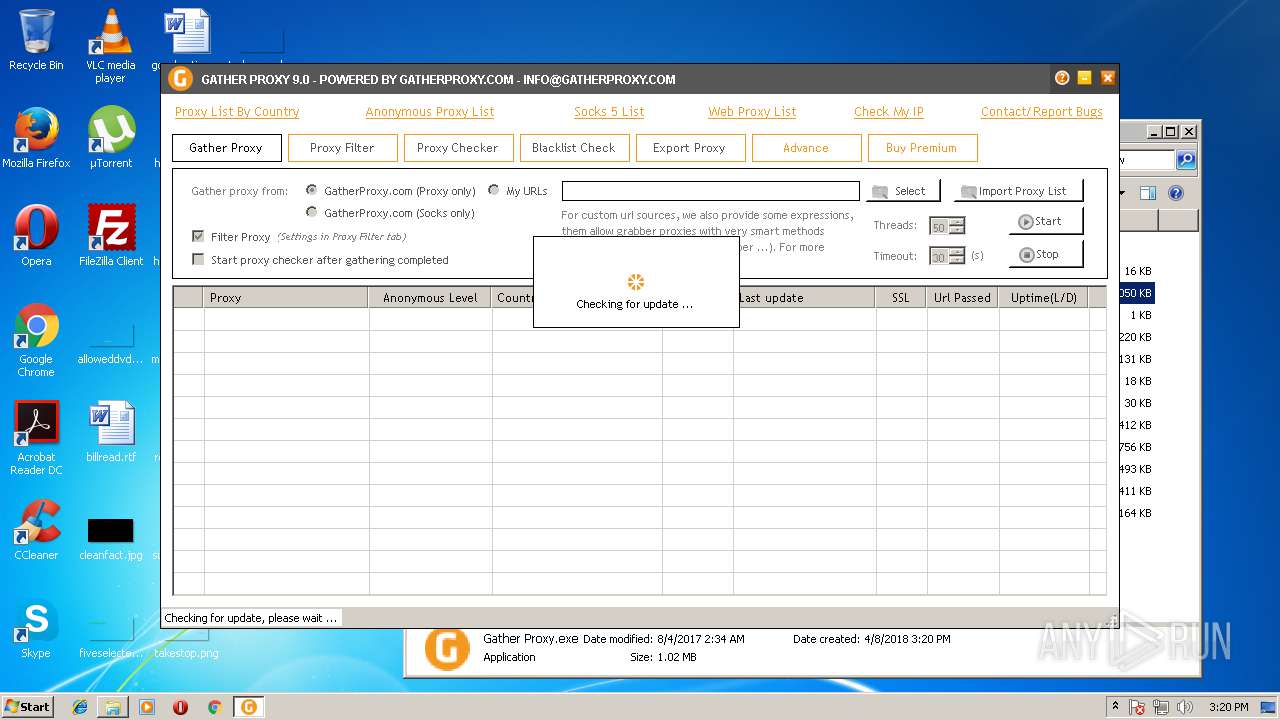The height and width of the screenshot is (720, 1280).
Task: Launch FileZilla Client desktop shortcut
Action: [110, 236]
